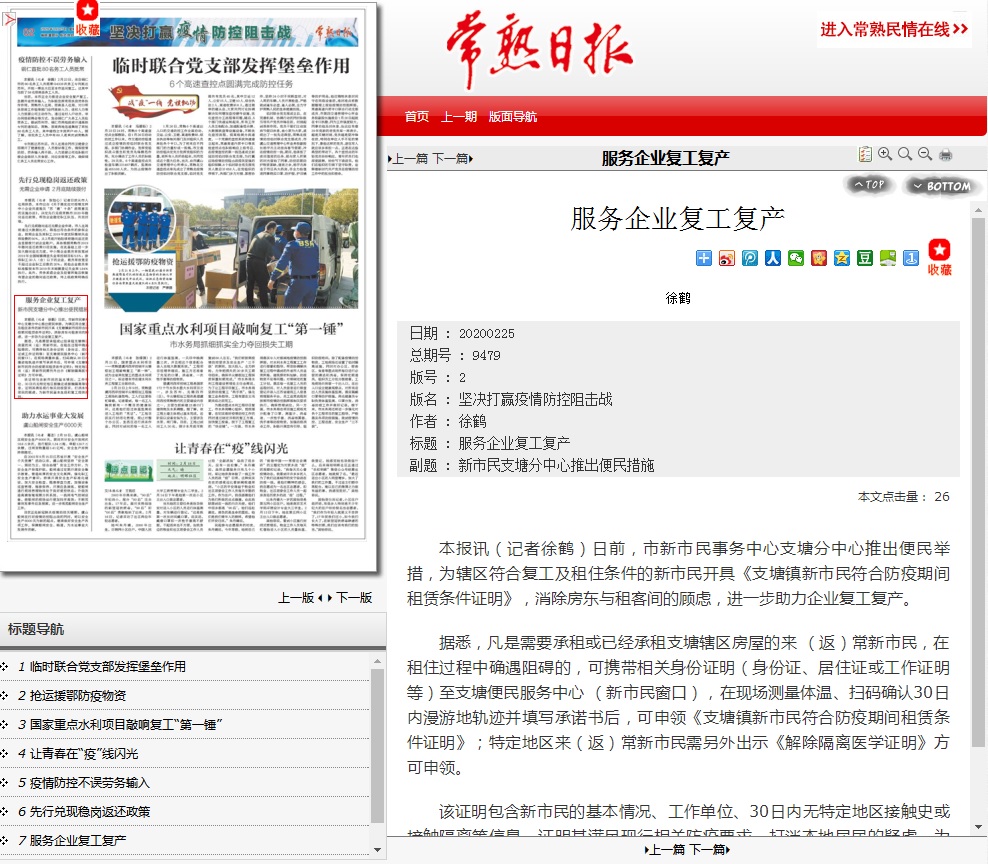Click 下一篇 above the article title bar
The image size is (988, 864).
click(x=452, y=158)
